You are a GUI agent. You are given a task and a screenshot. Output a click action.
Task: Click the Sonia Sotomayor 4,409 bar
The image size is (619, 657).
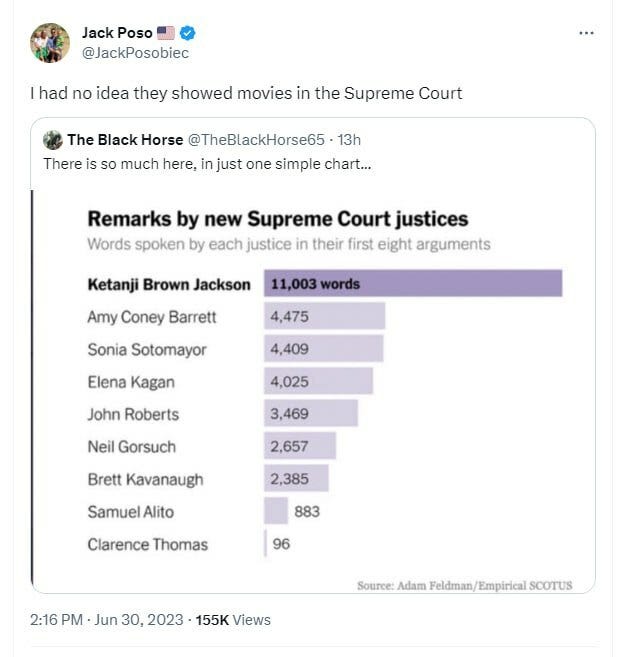pos(323,349)
